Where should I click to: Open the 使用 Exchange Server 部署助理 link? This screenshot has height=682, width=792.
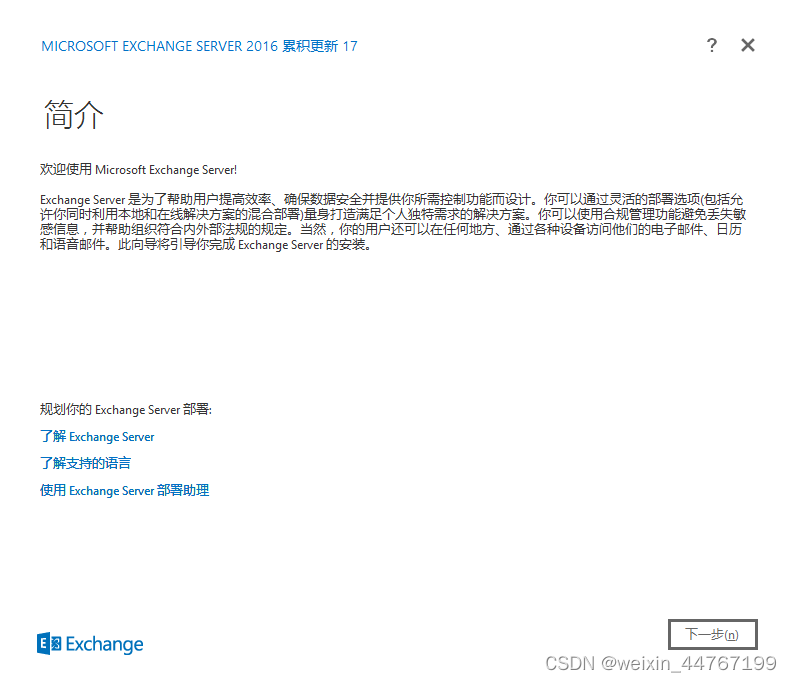point(124,491)
